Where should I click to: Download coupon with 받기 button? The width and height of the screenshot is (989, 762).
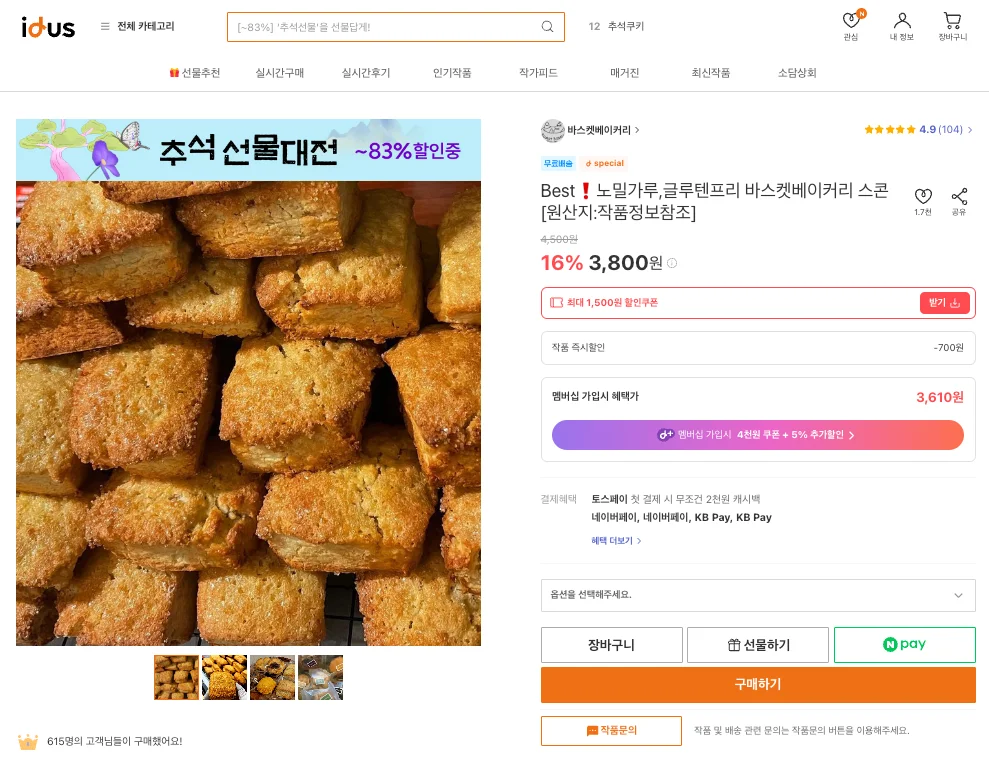coord(944,303)
